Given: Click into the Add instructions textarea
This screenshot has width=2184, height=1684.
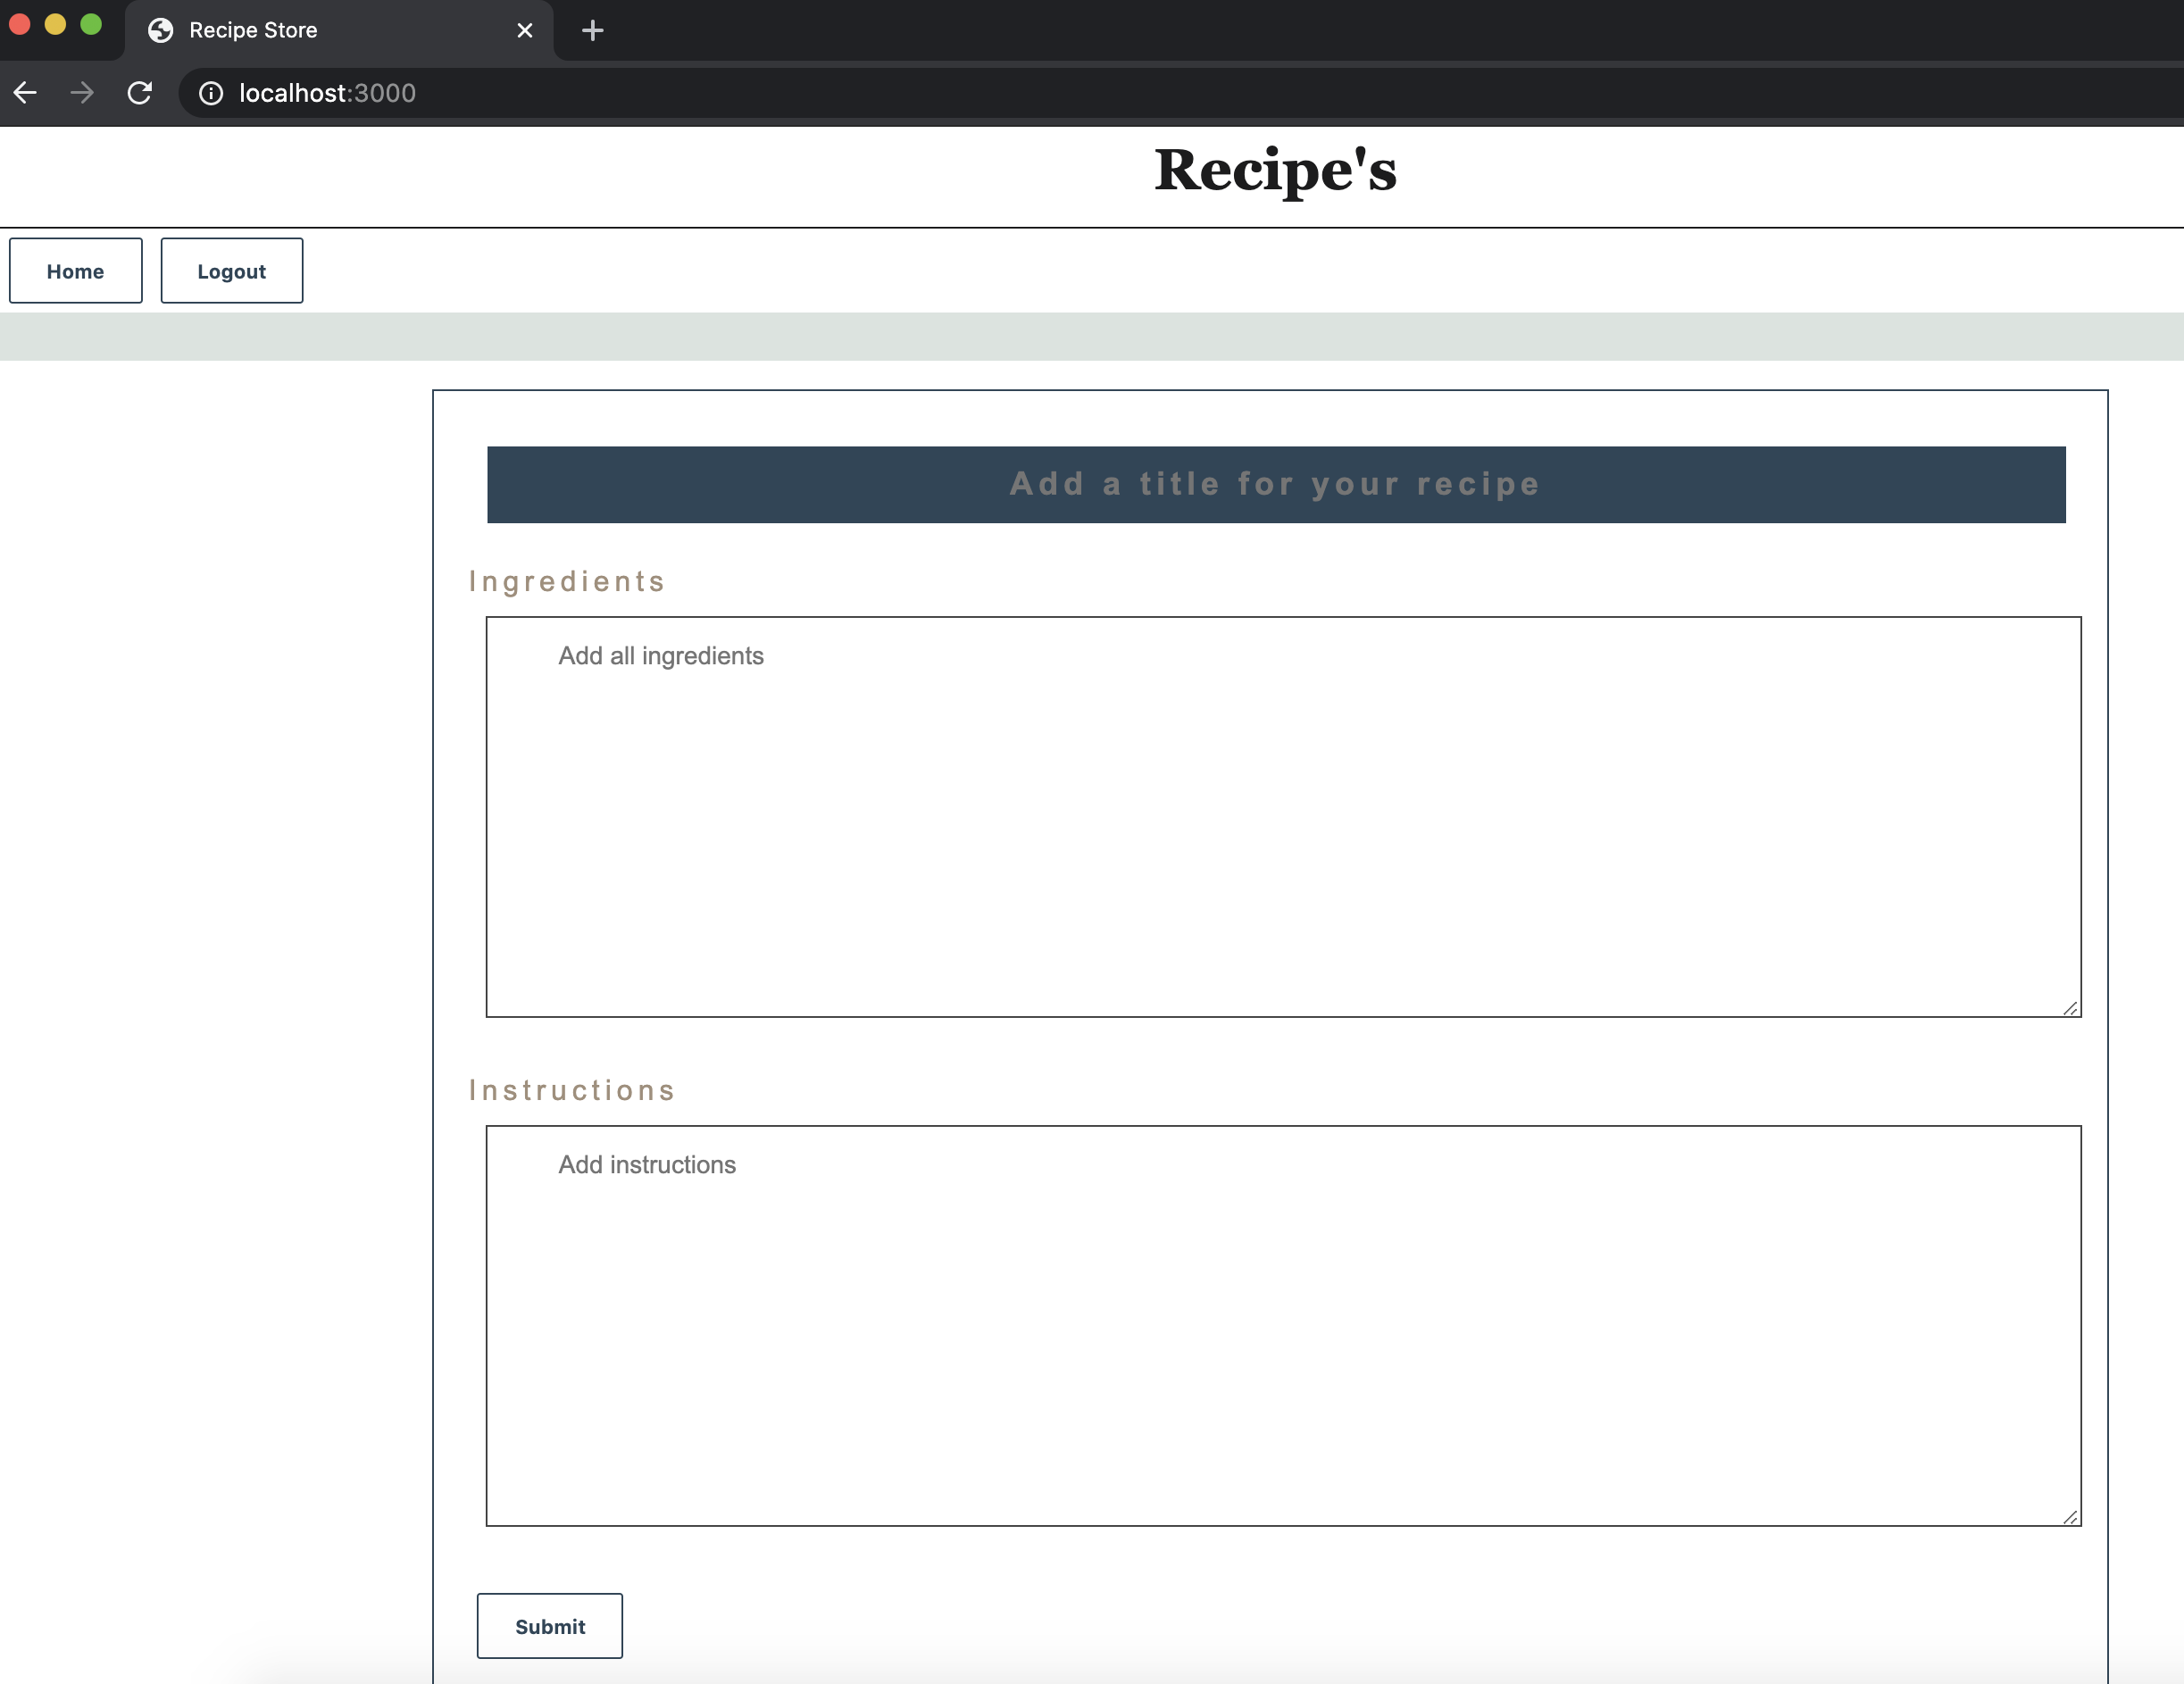Looking at the screenshot, I should (x=1283, y=1325).
